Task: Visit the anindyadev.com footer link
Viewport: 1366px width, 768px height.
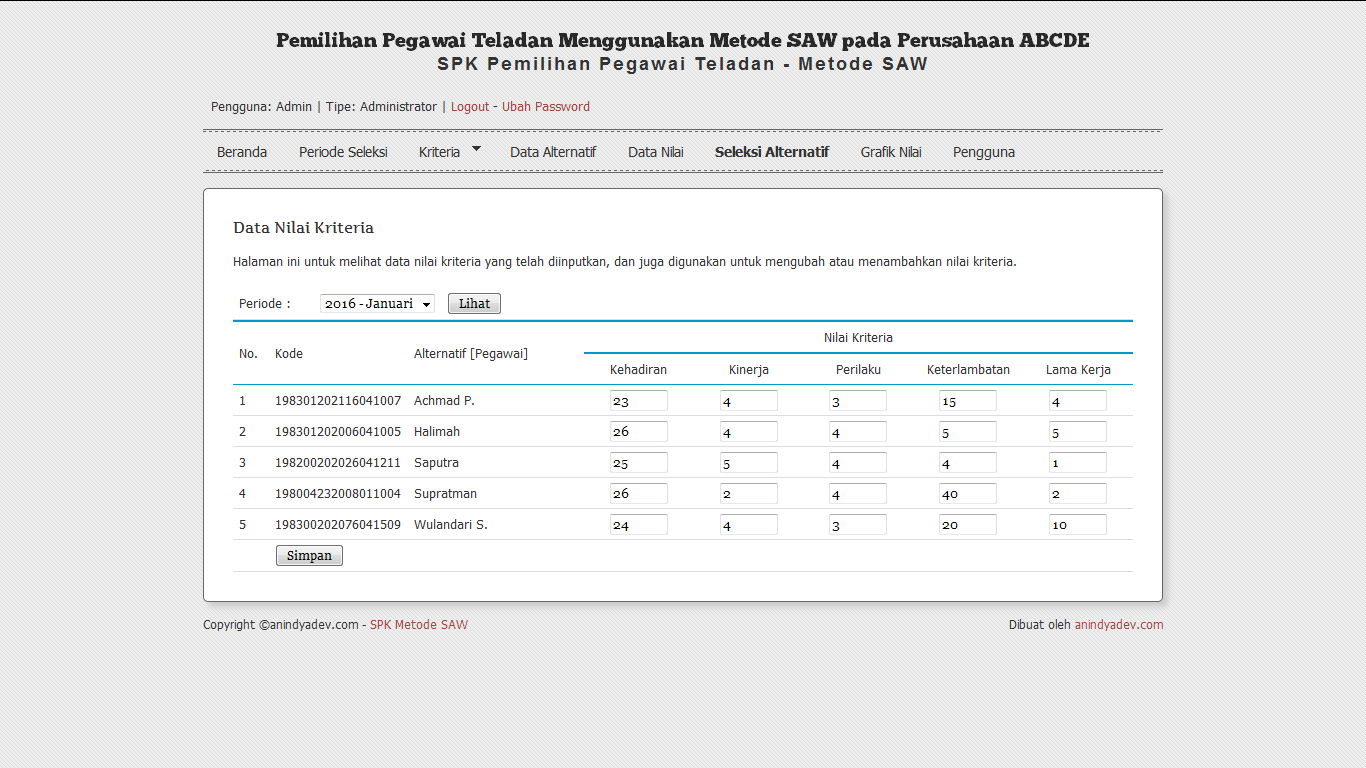Action: pyautogui.click(x=1119, y=625)
